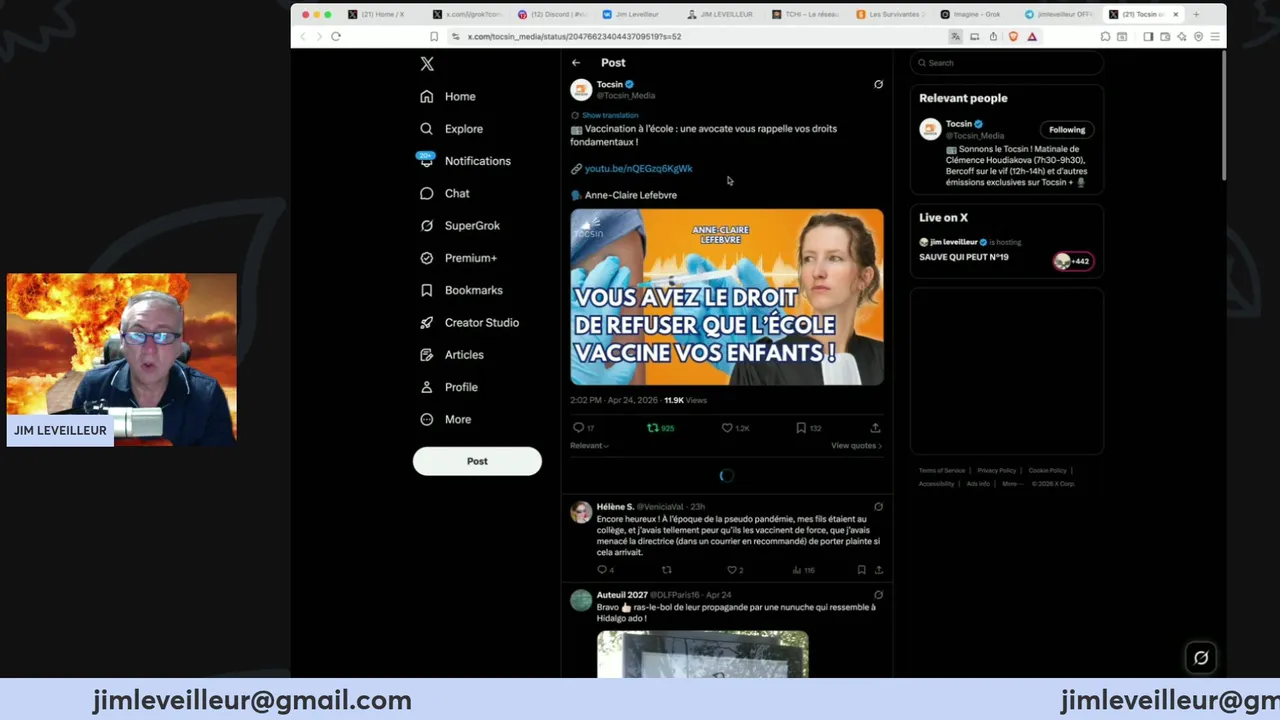Open Cookie Policy footer link
The width and height of the screenshot is (1280, 720).
(x=1047, y=471)
